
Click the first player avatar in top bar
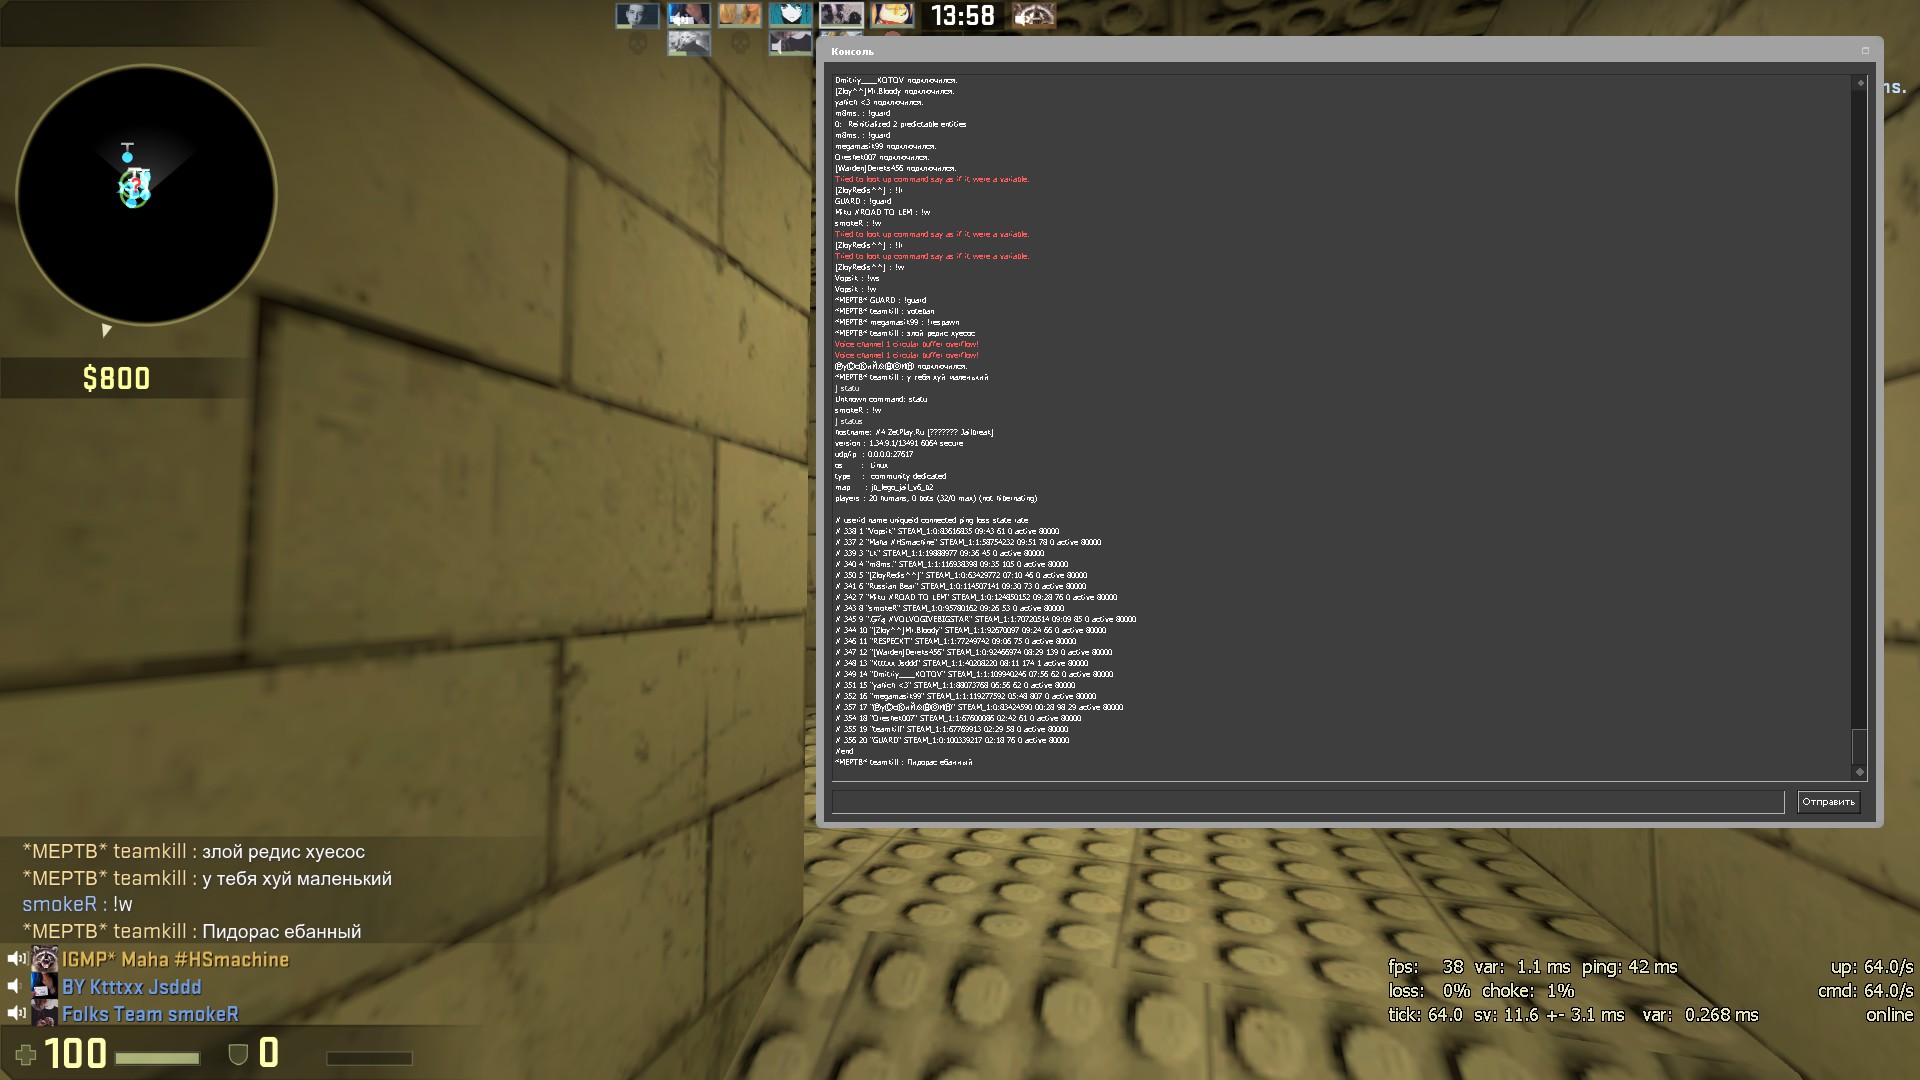pos(637,15)
